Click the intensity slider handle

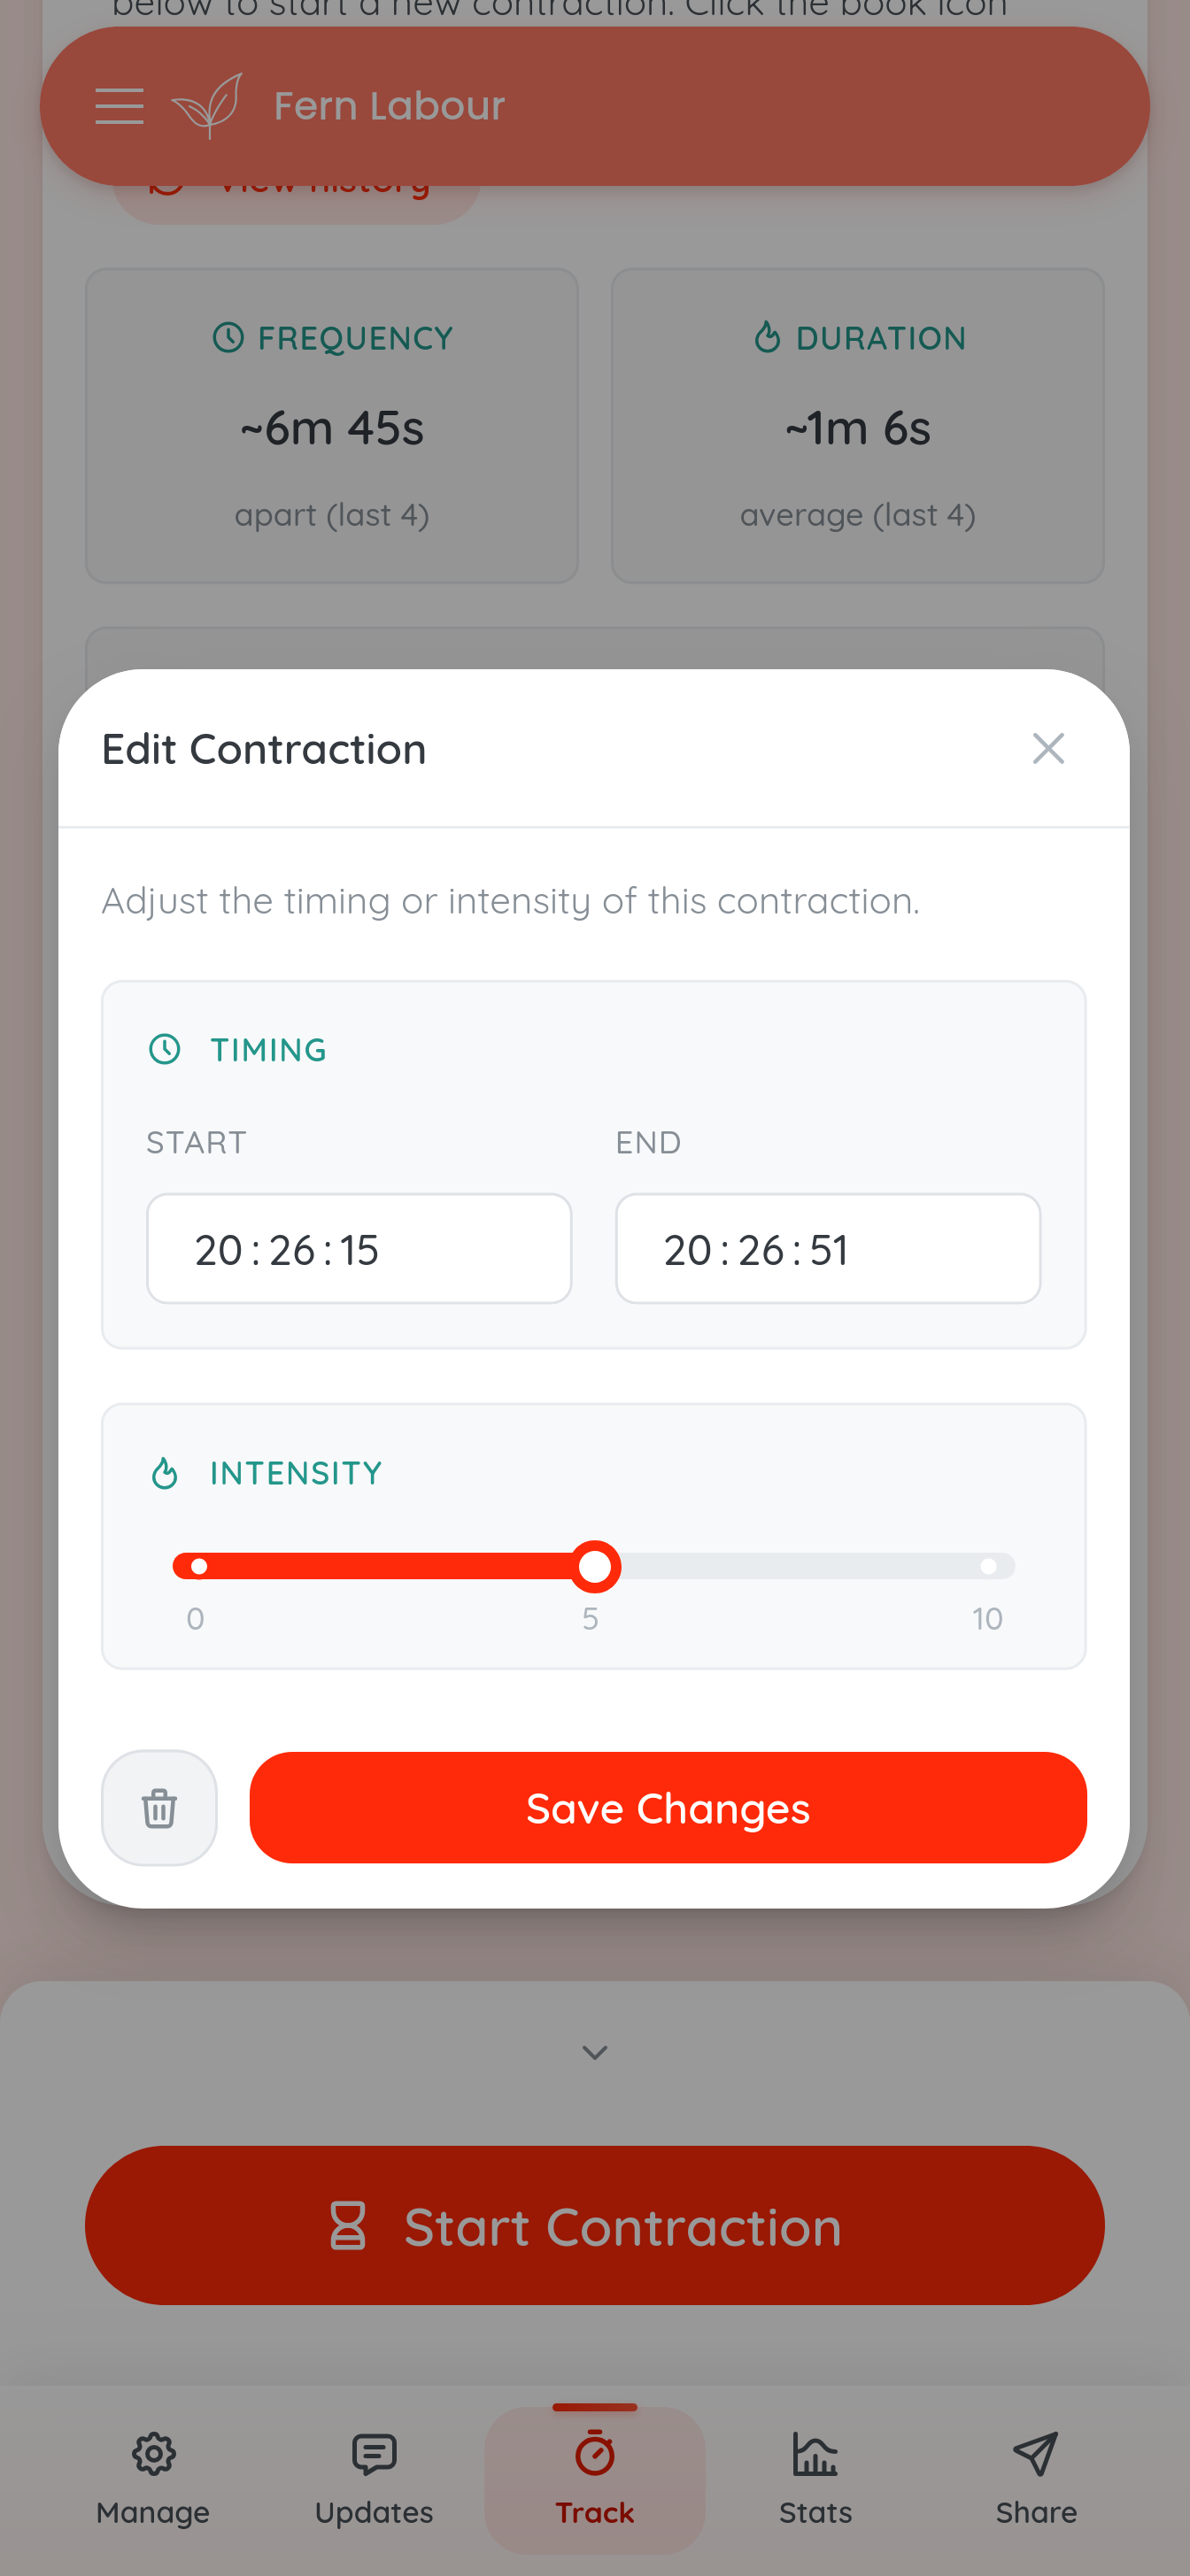[595, 1566]
